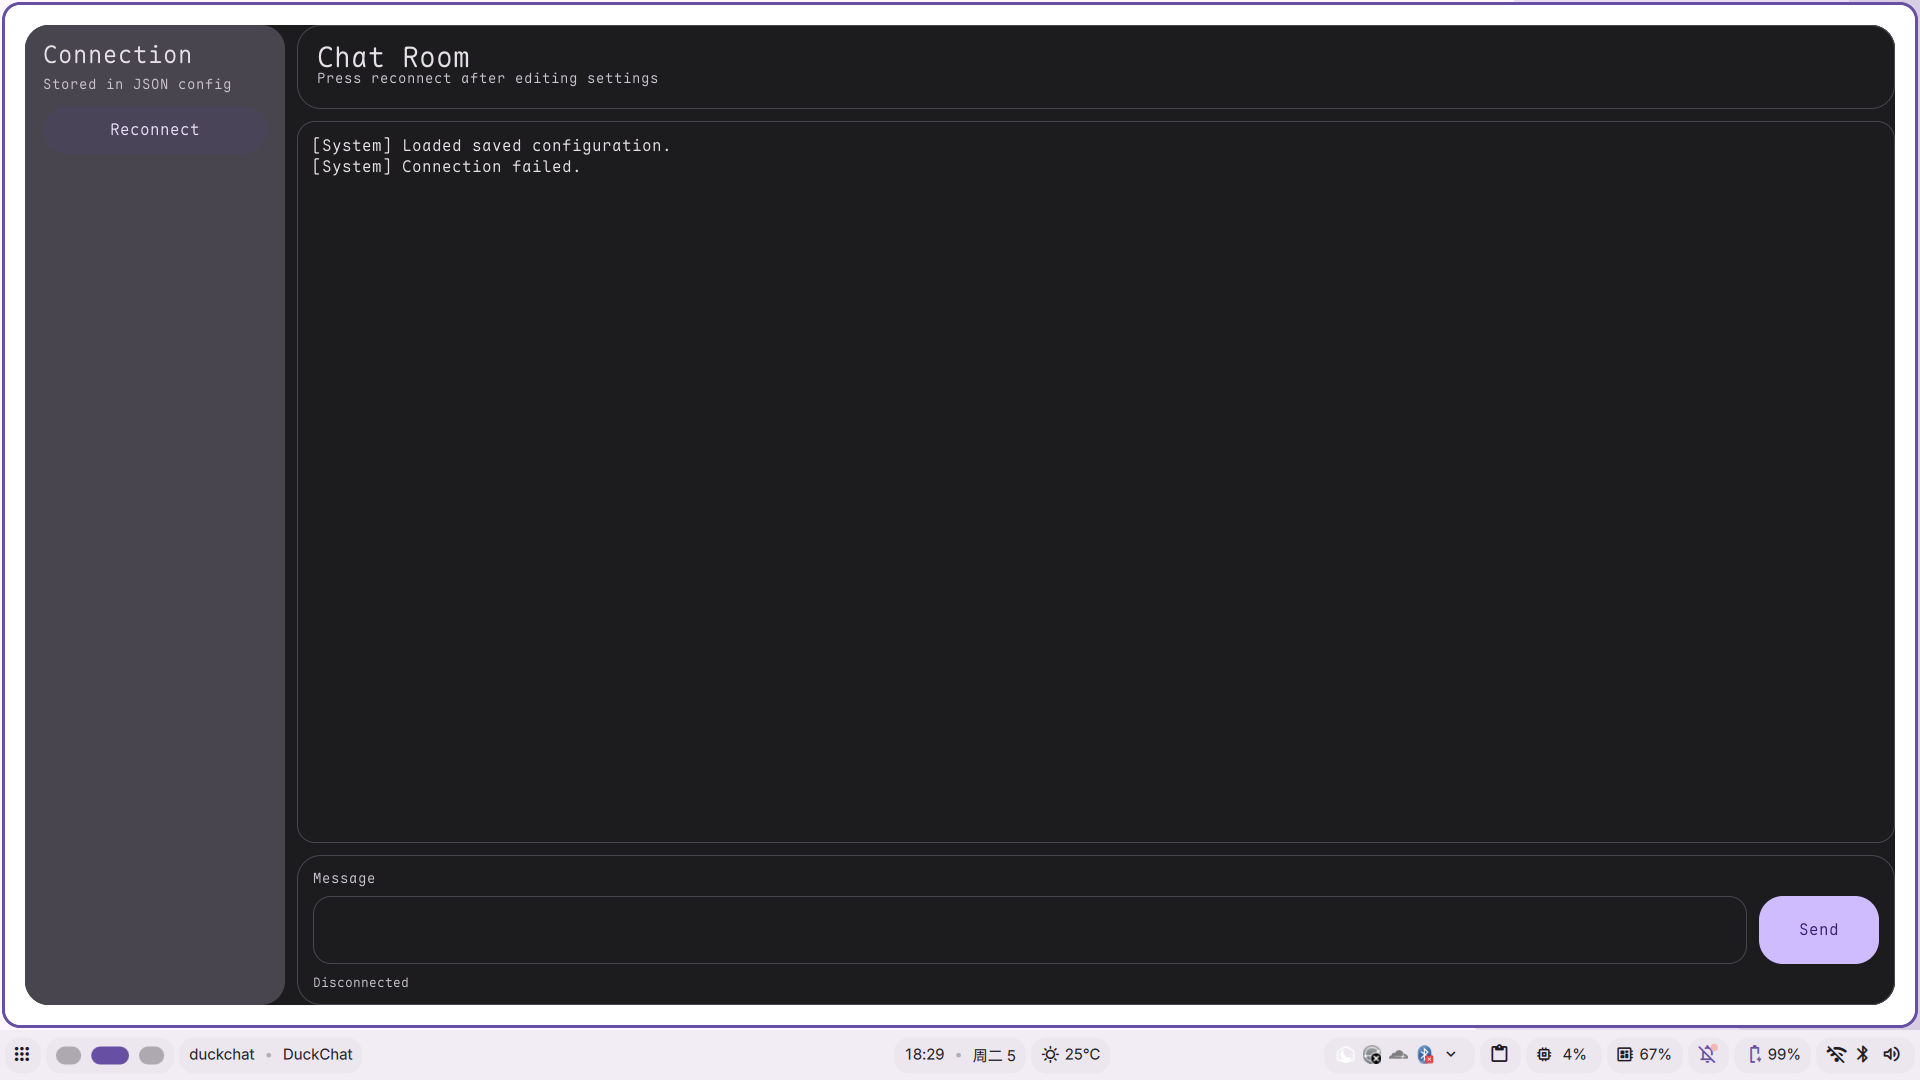Click the Connection sidebar heading
This screenshot has height=1080, width=1920.
coord(117,55)
